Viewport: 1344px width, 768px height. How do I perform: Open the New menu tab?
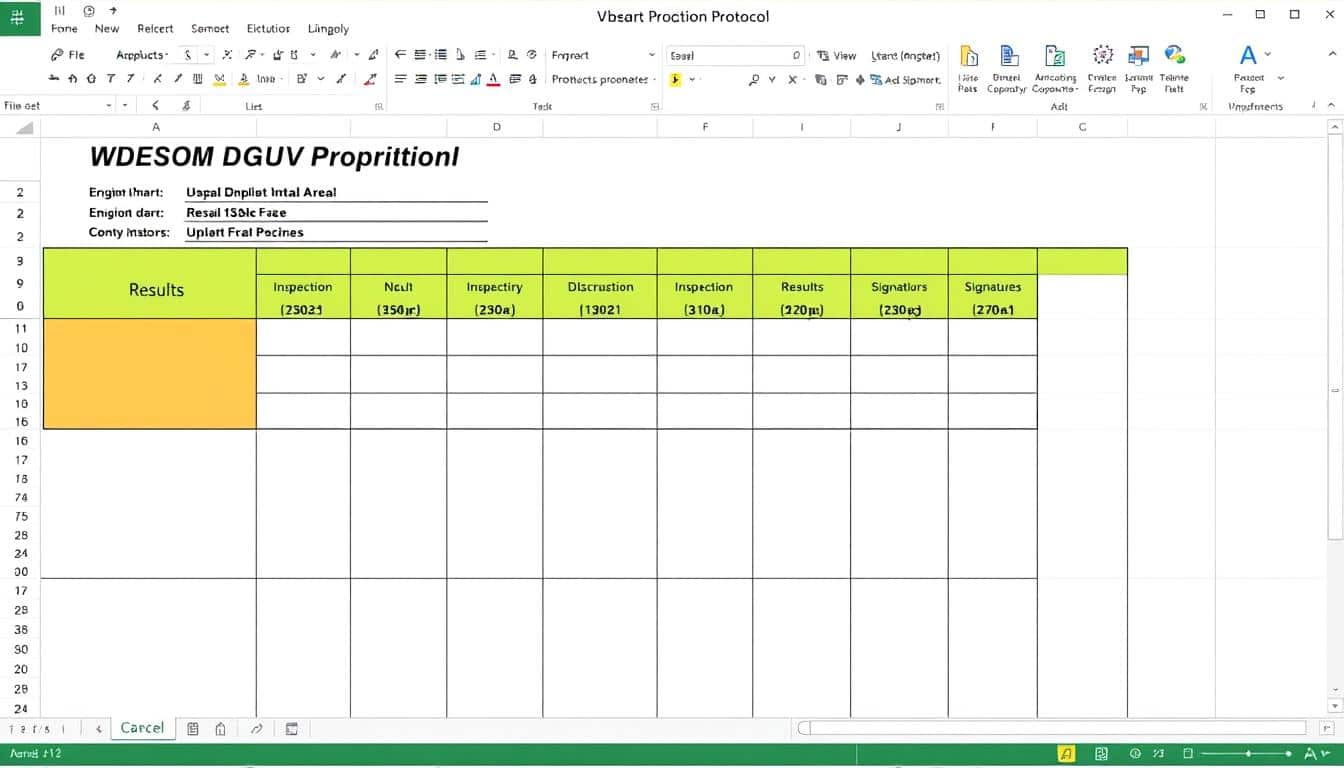click(x=107, y=29)
